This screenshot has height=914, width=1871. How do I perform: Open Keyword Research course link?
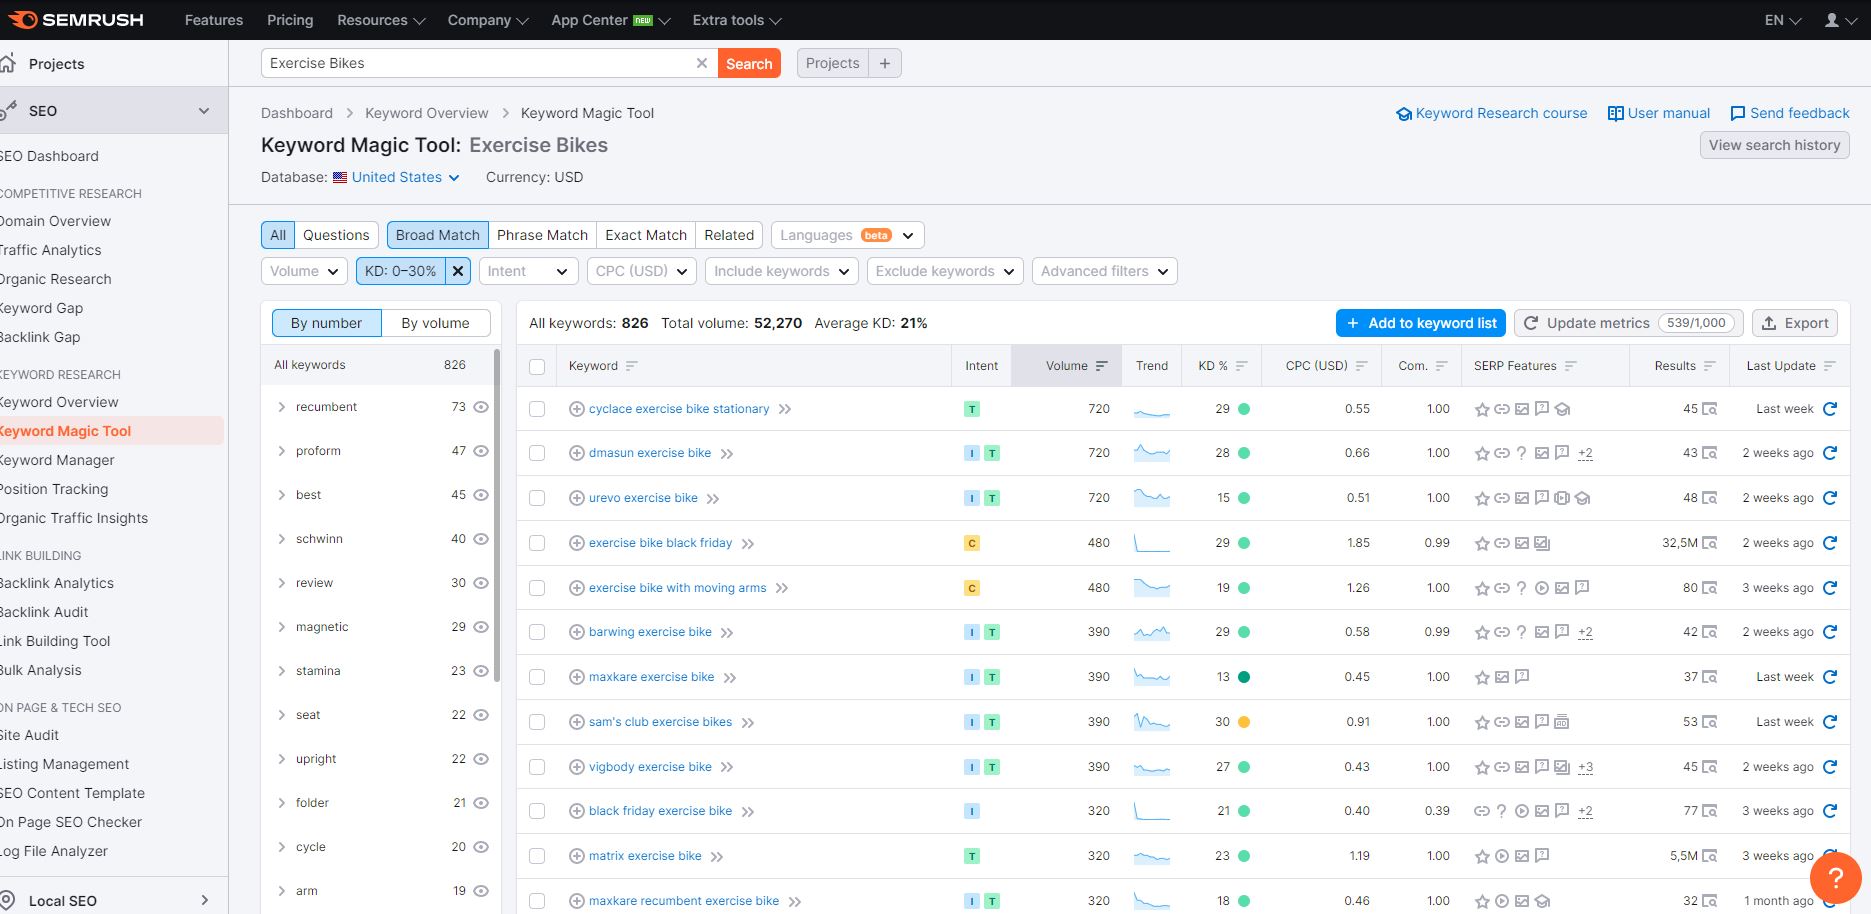1491,113
